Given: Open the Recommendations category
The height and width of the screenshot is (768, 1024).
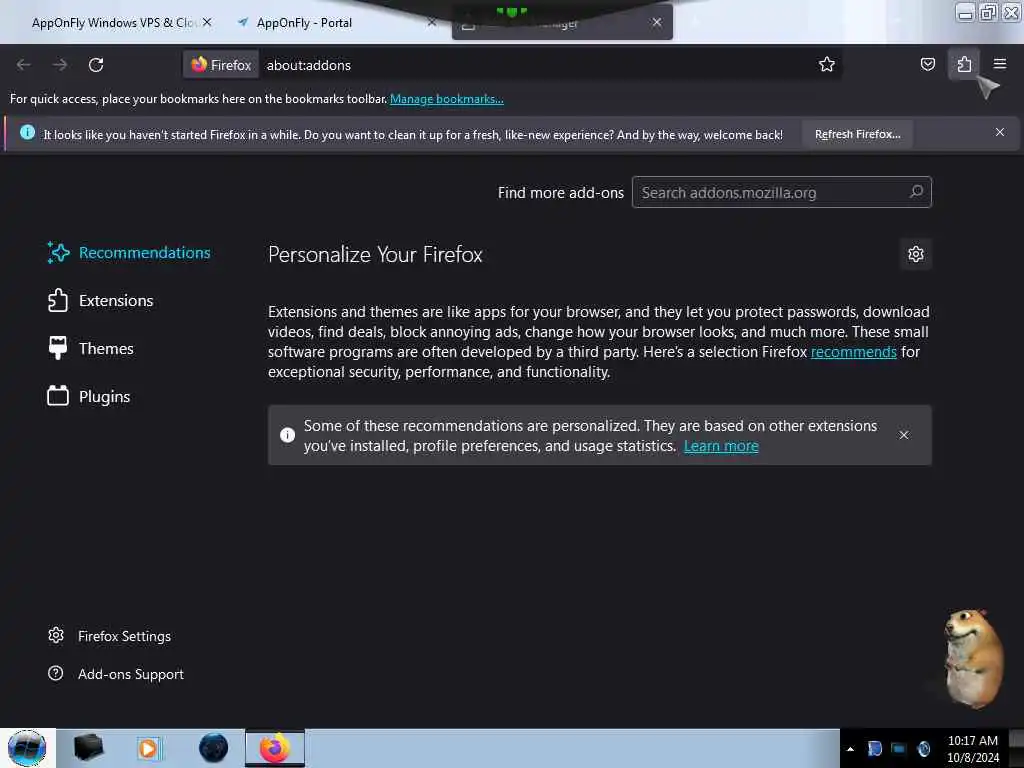Looking at the screenshot, I should (x=129, y=253).
